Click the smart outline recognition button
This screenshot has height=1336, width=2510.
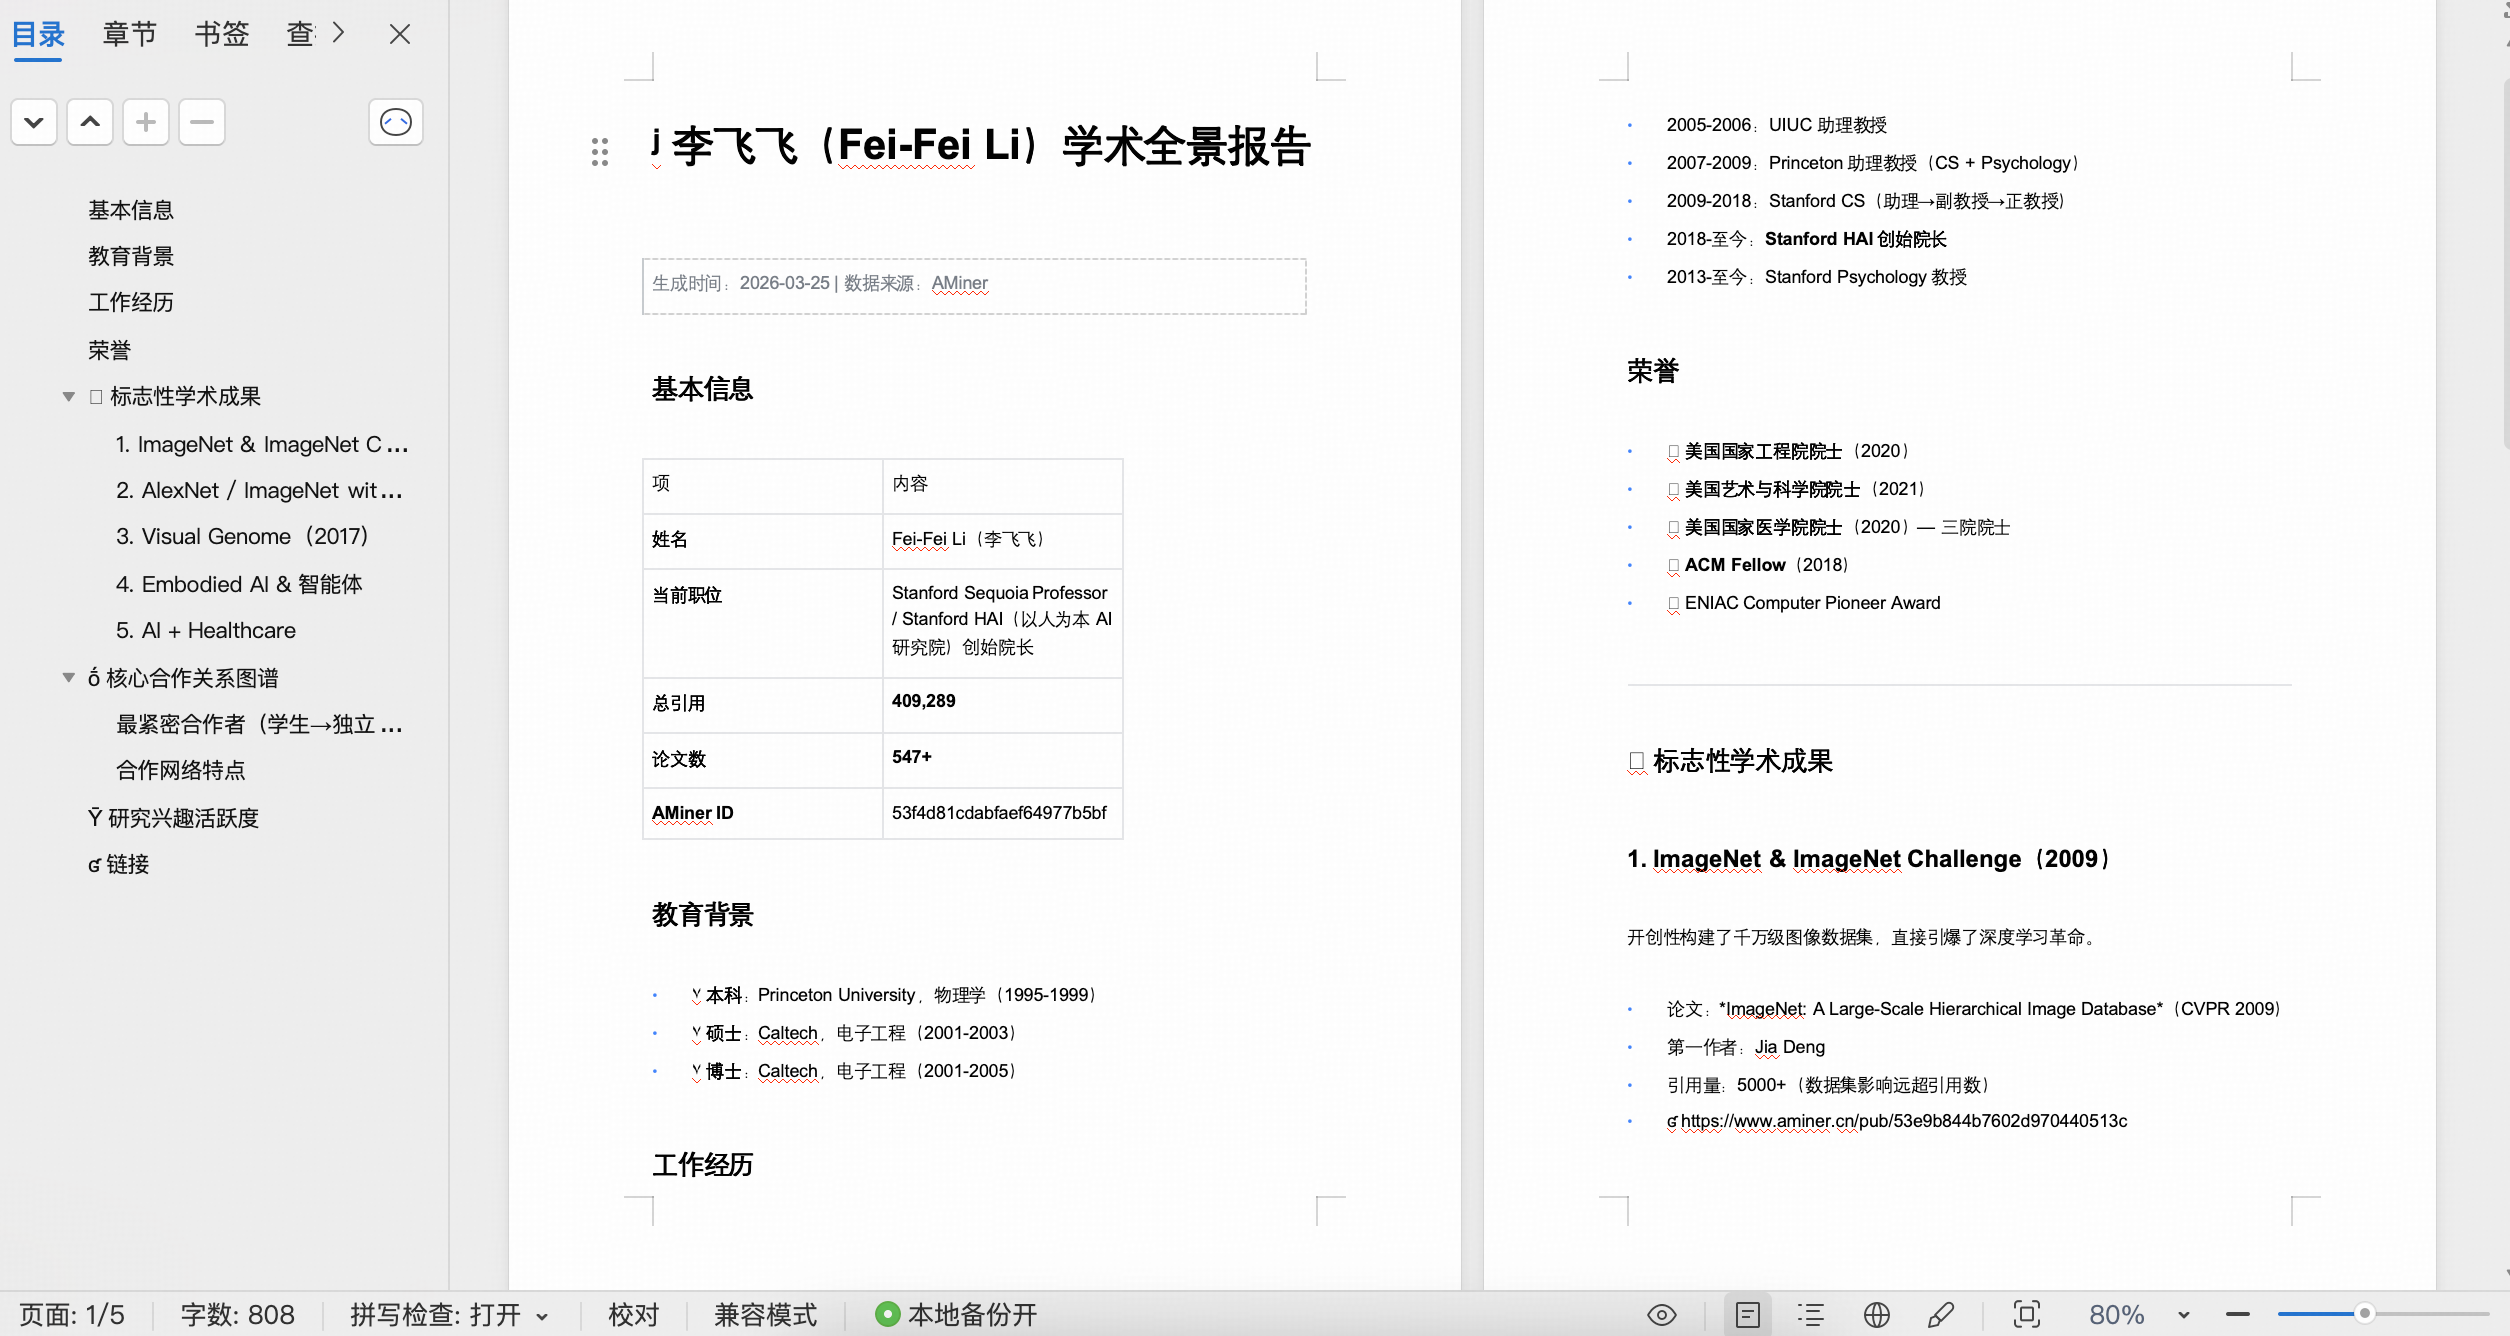(x=396, y=122)
